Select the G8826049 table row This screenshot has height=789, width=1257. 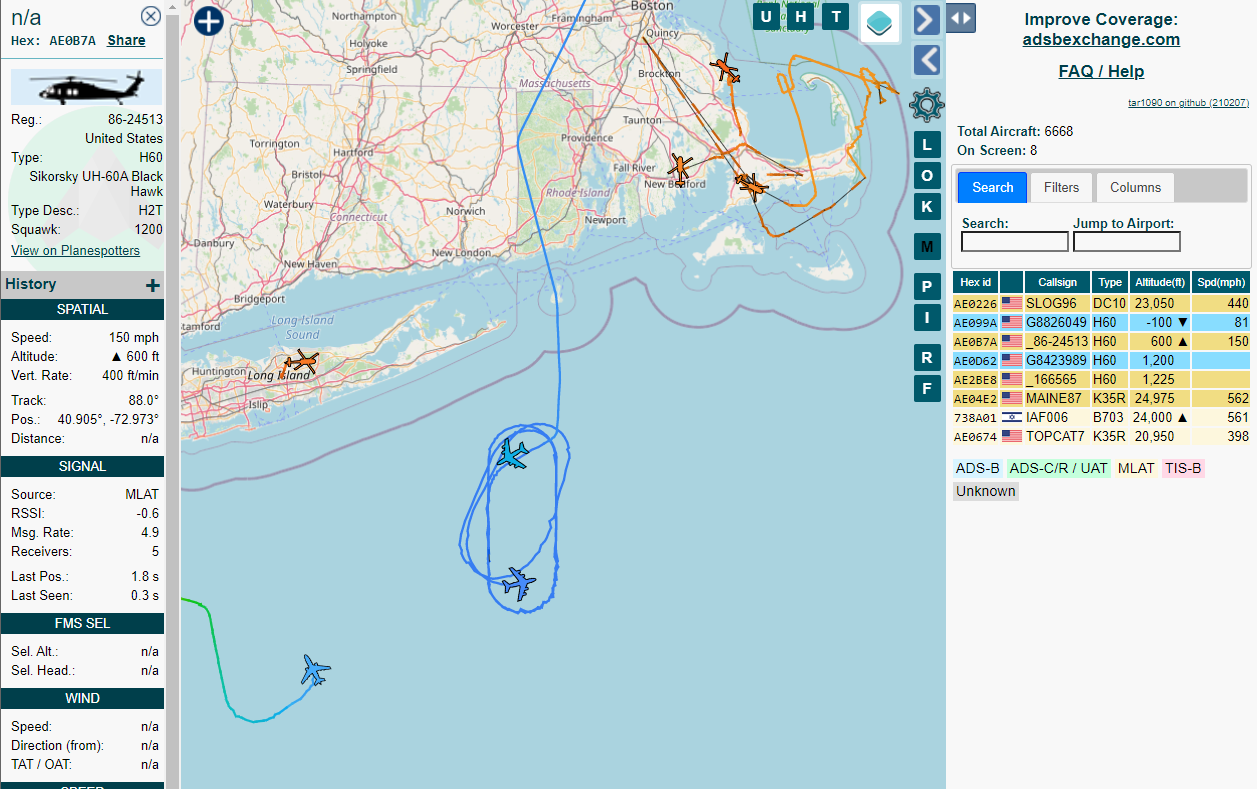click(x=1101, y=322)
